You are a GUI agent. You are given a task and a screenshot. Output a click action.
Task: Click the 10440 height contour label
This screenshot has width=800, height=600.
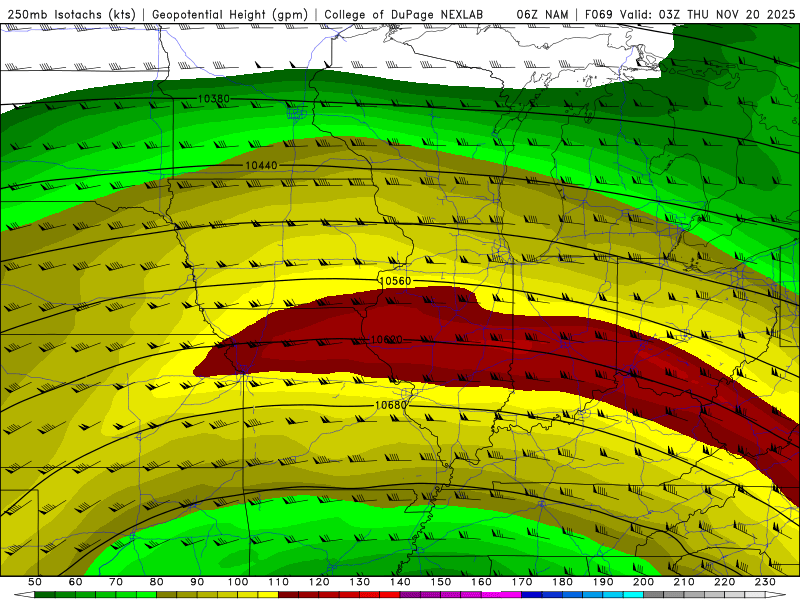coord(261,165)
